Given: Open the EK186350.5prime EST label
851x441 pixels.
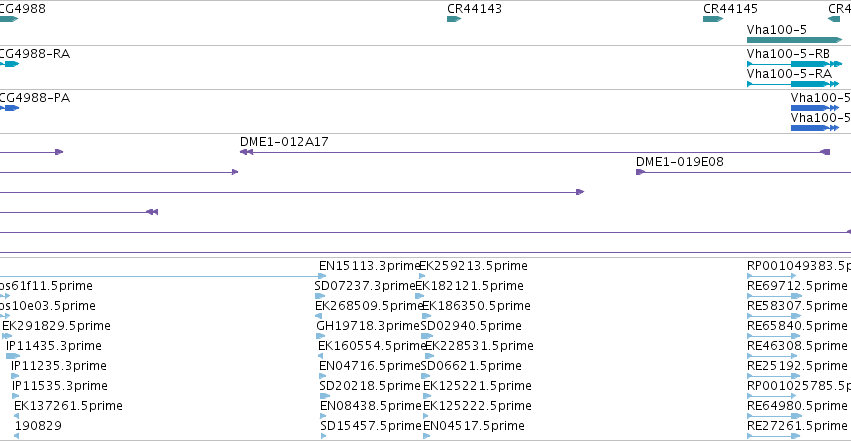Looking at the screenshot, I should (476, 306).
